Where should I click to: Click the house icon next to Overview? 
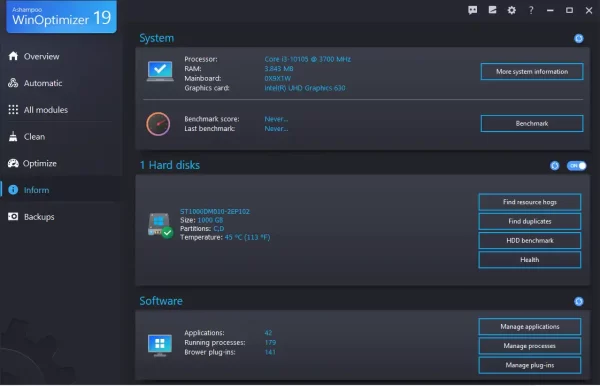pos(13,56)
